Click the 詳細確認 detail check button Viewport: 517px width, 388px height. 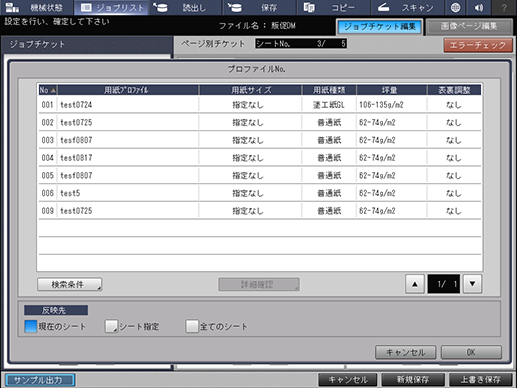(259, 284)
